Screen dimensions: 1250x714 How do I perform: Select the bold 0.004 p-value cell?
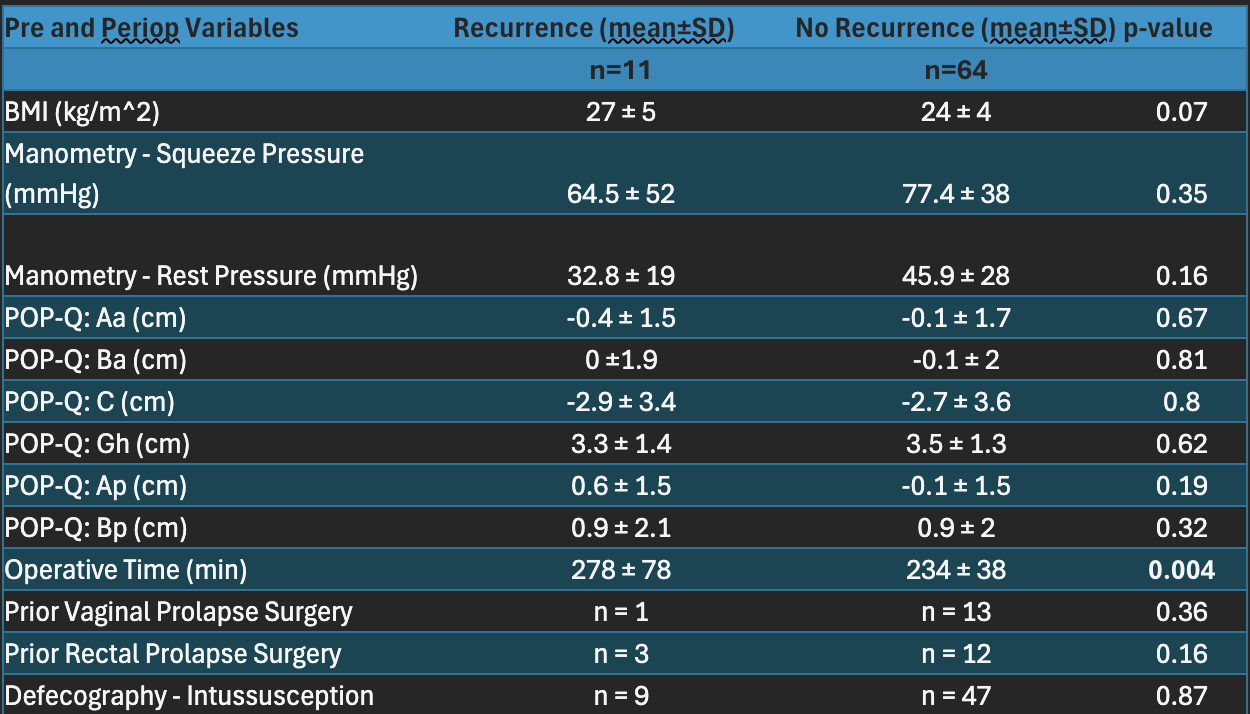[x=1181, y=570]
